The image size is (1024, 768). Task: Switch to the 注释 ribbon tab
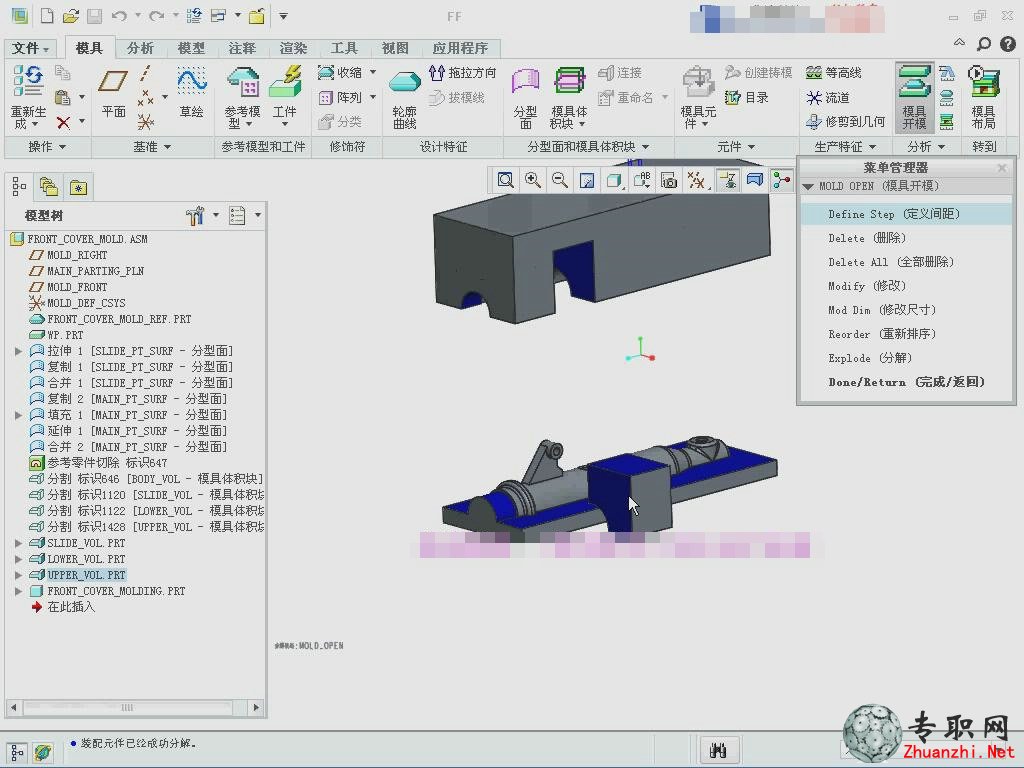[242, 48]
